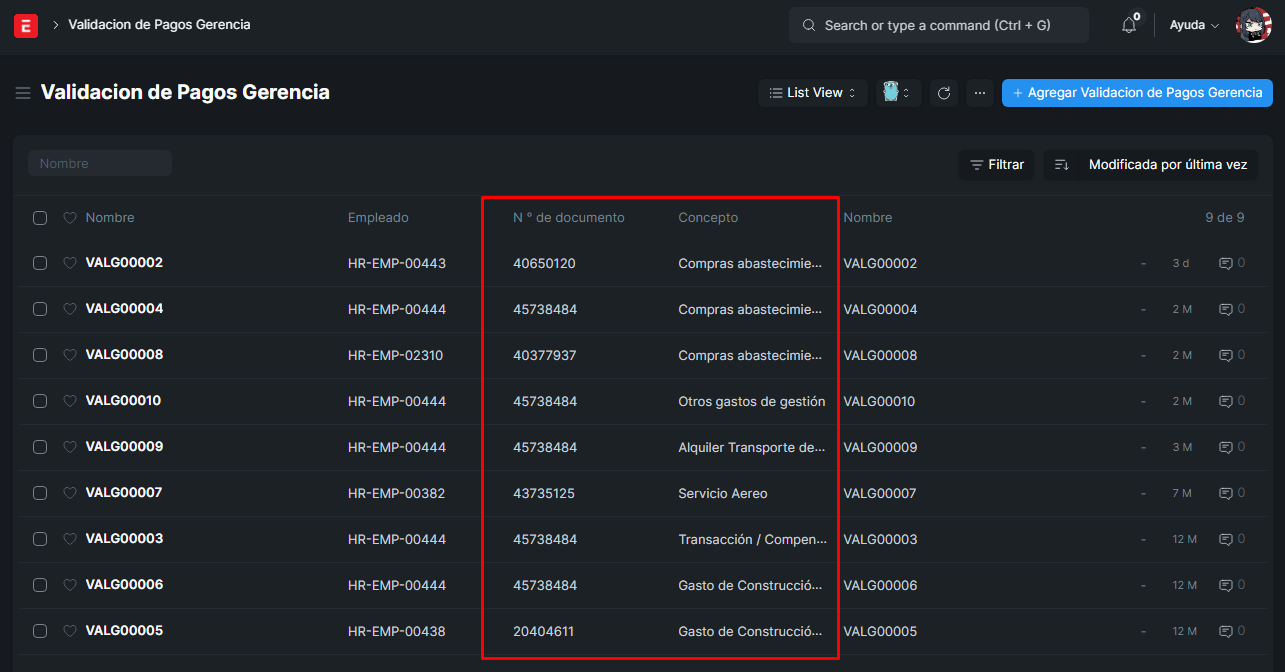Viewport: 1285px width, 672px height.
Task: Open the notifications bell
Action: (x=1129, y=26)
